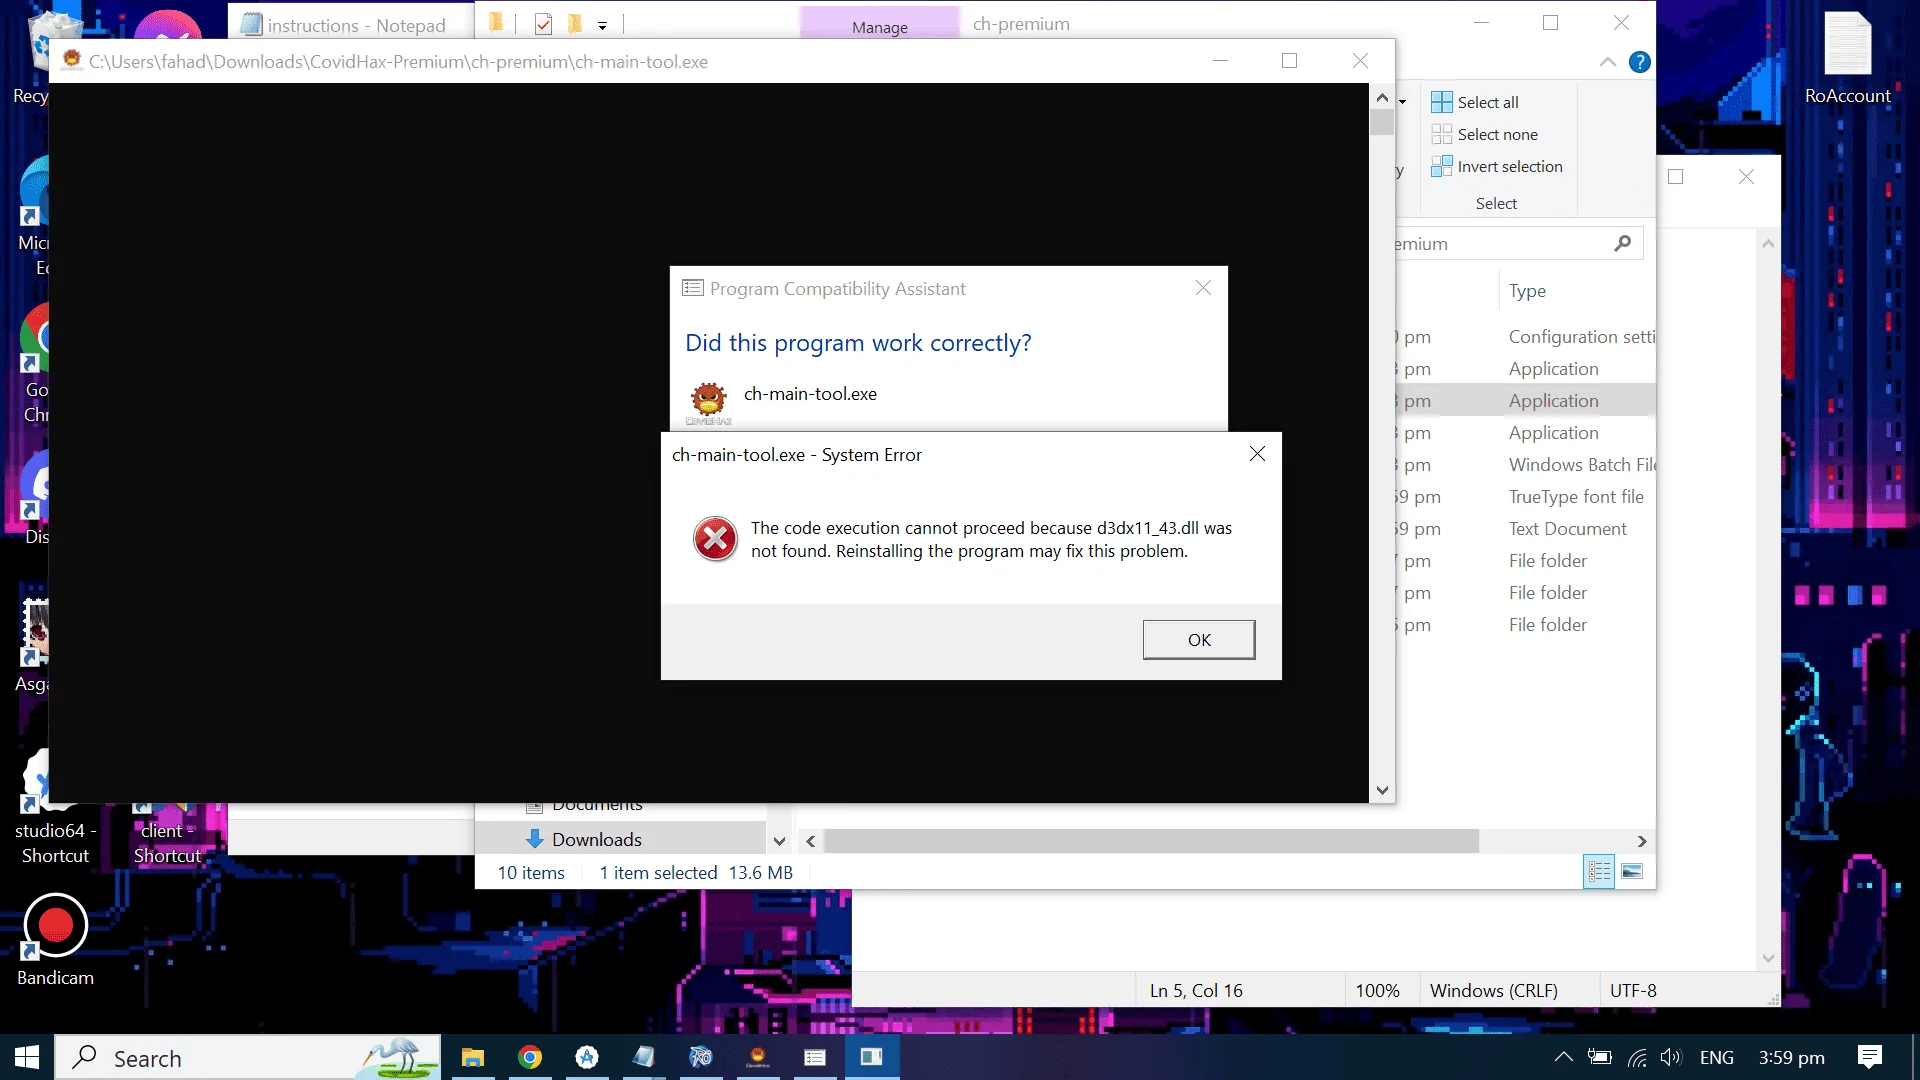Image resolution: width=1920 pixels, height=1080 pixels.
Task: Click the 100% zoom indicator in Notepad
Action: pyautogui.click(x=1377, y=991)
